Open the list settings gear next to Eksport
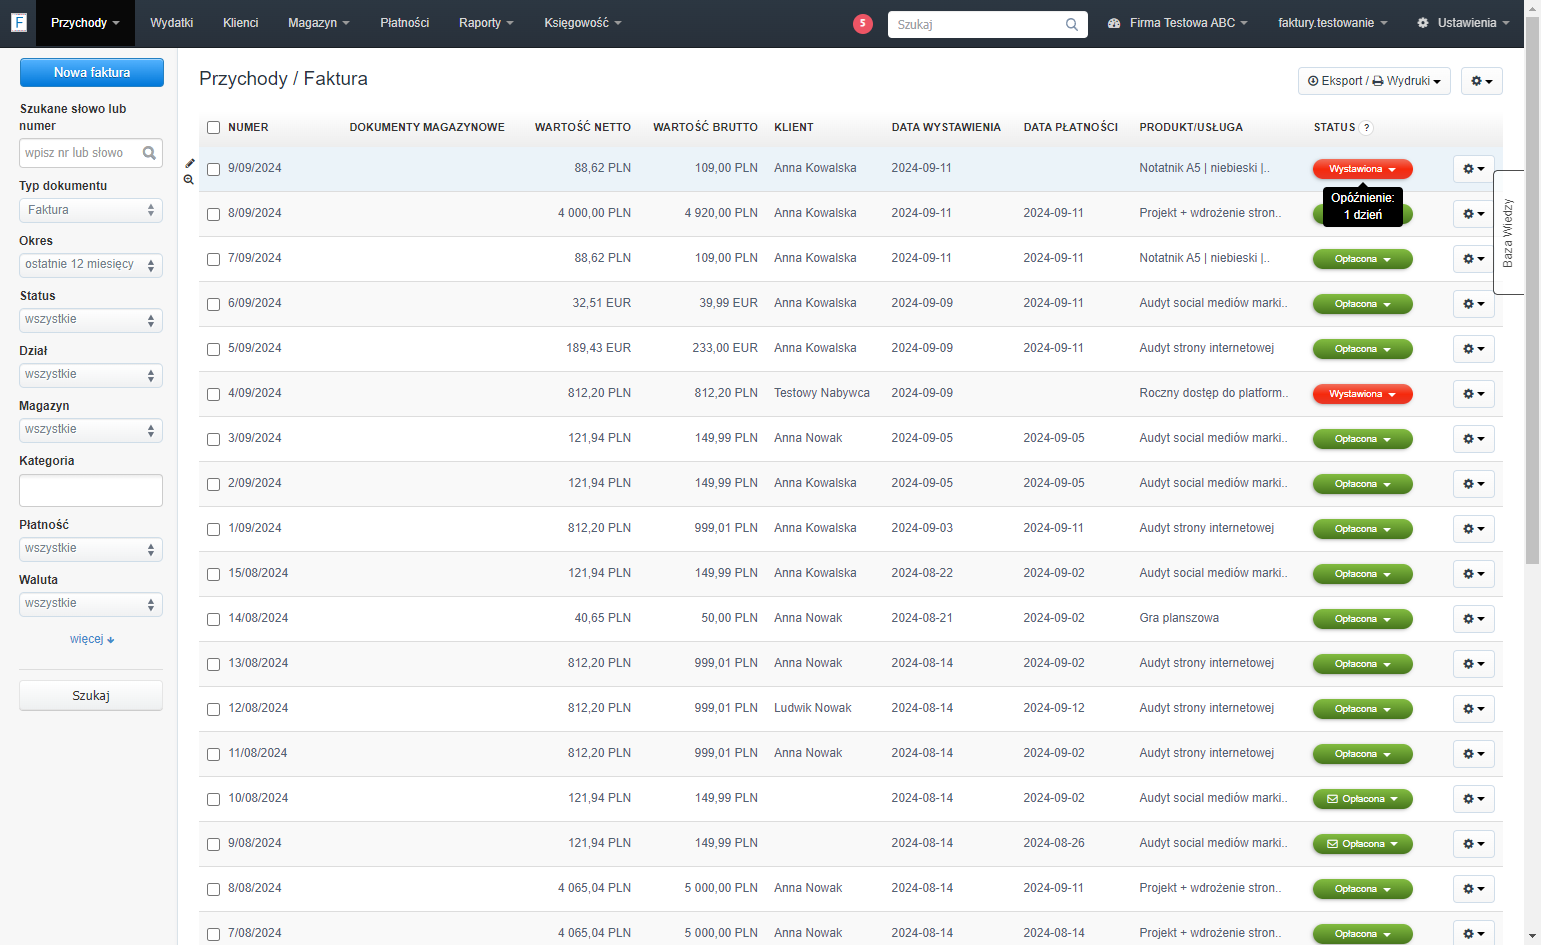Viewport: 1541px width, 945px height. click(x=1481, y=81)
